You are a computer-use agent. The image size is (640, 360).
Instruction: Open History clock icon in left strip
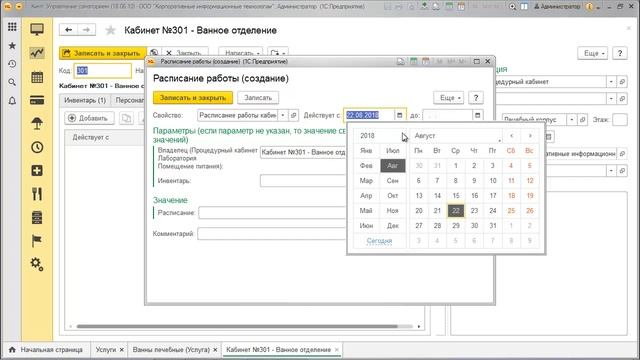click(12, 64)
